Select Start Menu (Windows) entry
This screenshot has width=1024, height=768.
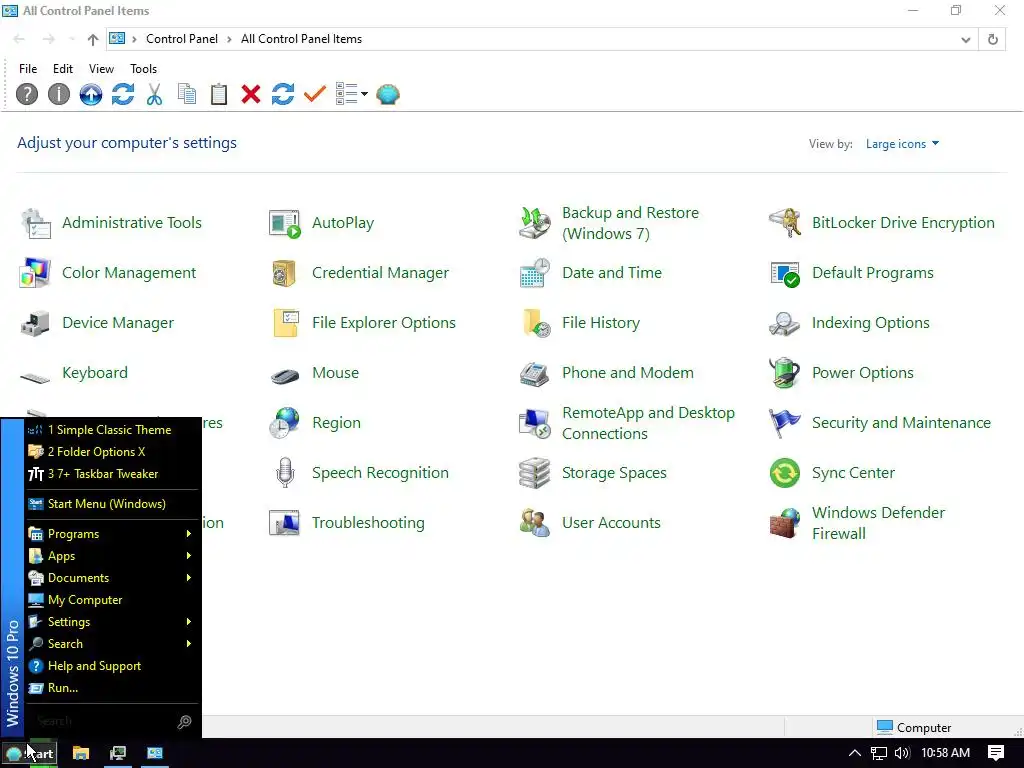tap(112, 504)
